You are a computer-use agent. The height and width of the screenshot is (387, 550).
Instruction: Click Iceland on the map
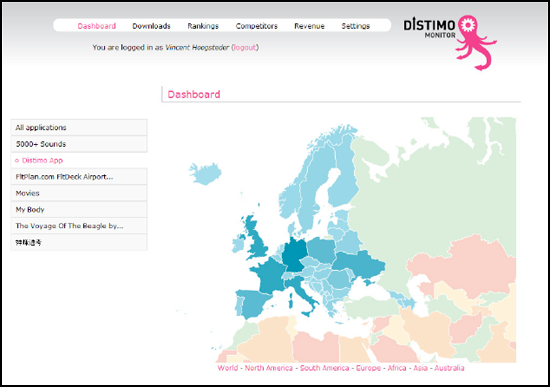[206, 174]
